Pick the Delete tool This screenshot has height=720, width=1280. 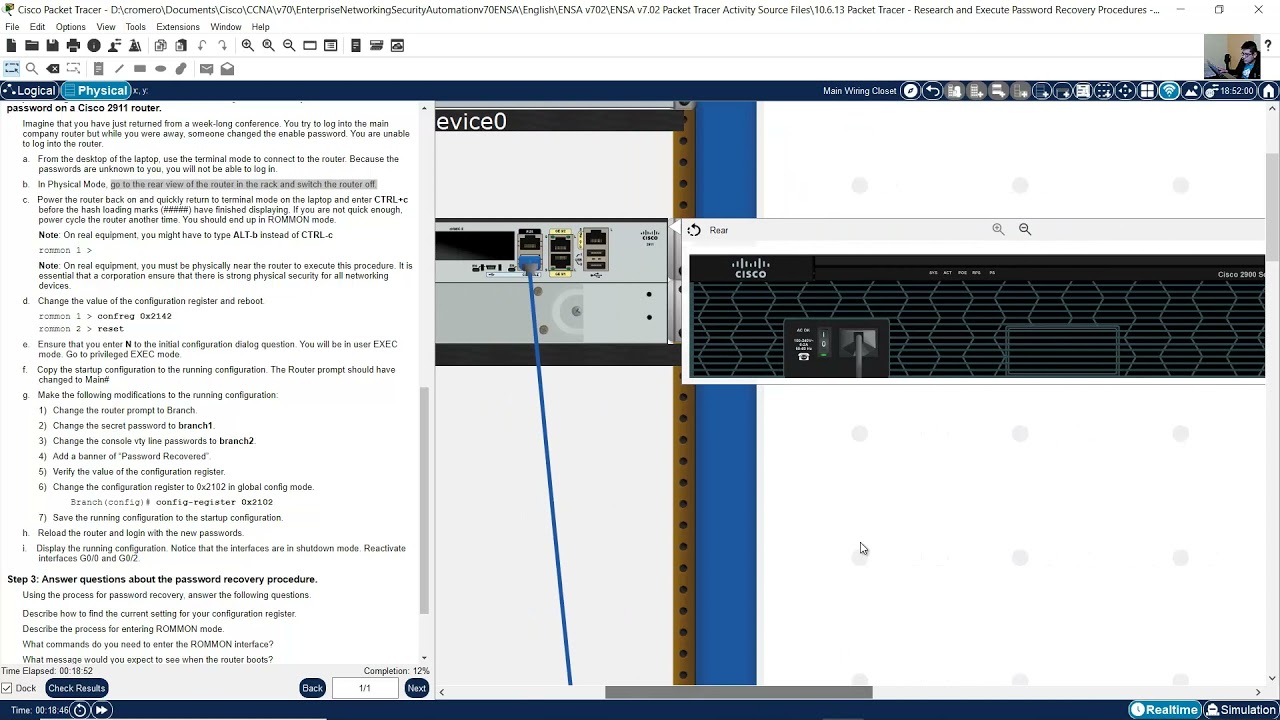coord(53,69)
